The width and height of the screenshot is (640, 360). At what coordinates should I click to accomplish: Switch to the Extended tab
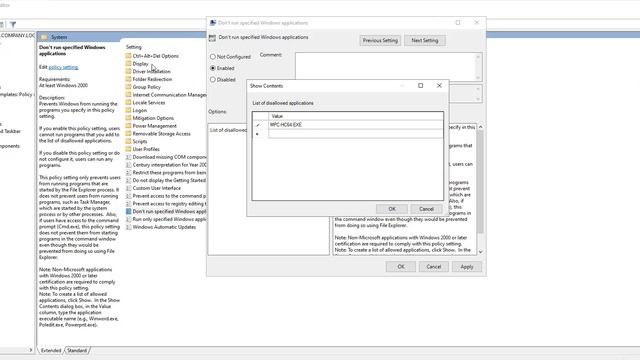[x=51, y=351]
